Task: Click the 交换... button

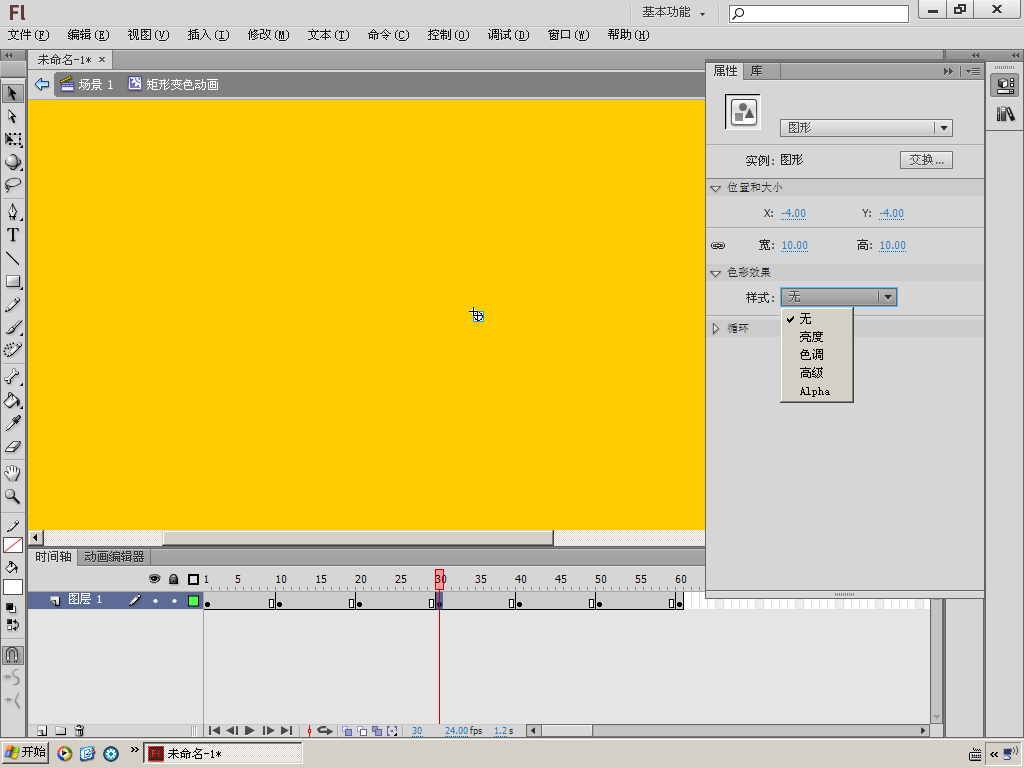Action: tap(925, 160)
